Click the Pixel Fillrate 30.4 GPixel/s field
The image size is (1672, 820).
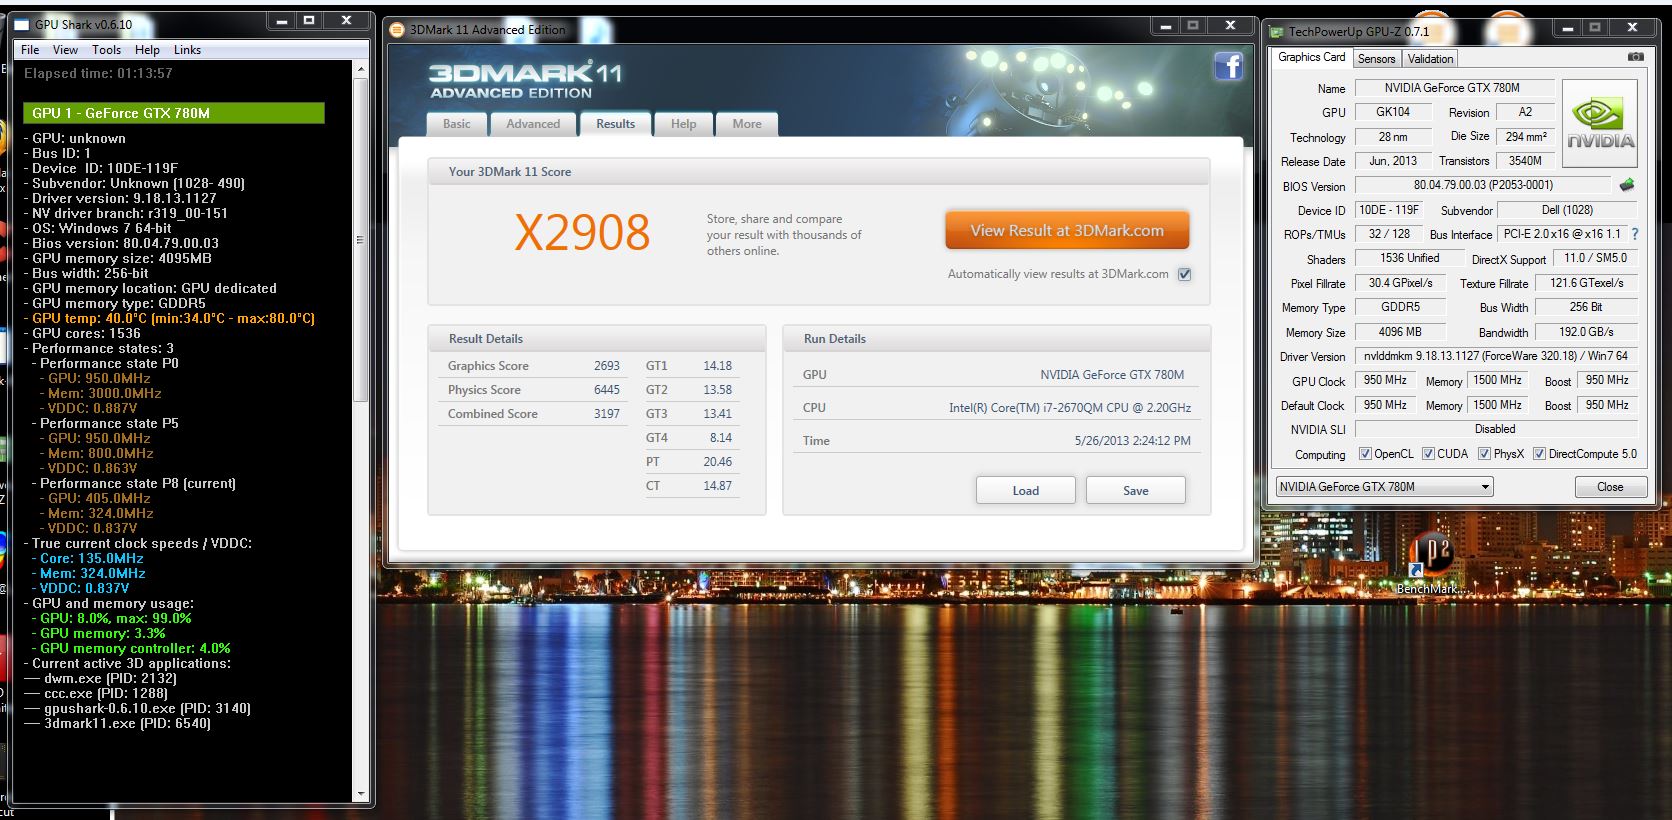click(1400, 283)
